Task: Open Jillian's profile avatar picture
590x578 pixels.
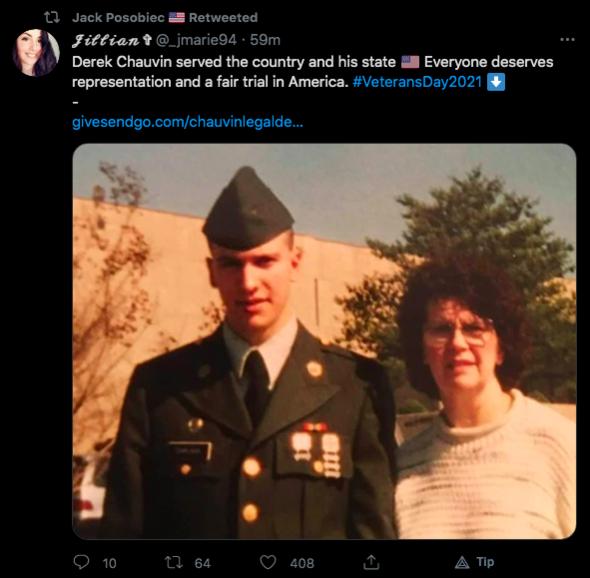Action: (36, 53)
